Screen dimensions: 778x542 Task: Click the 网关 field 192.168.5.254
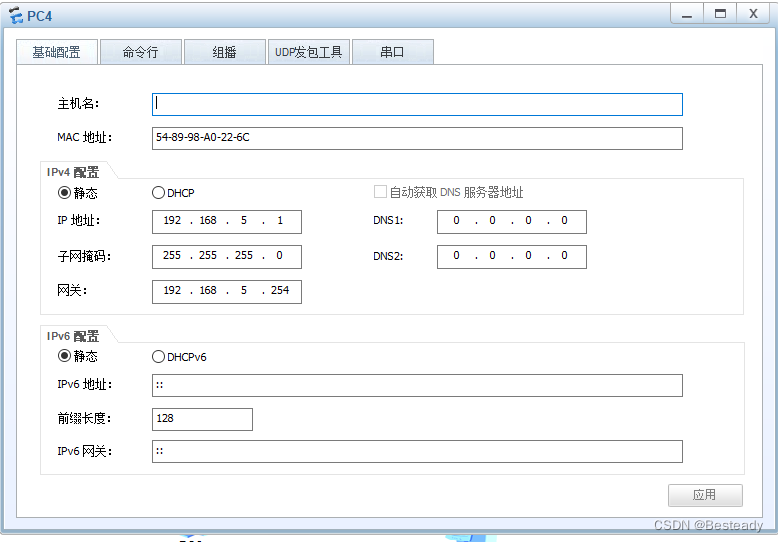227,291
